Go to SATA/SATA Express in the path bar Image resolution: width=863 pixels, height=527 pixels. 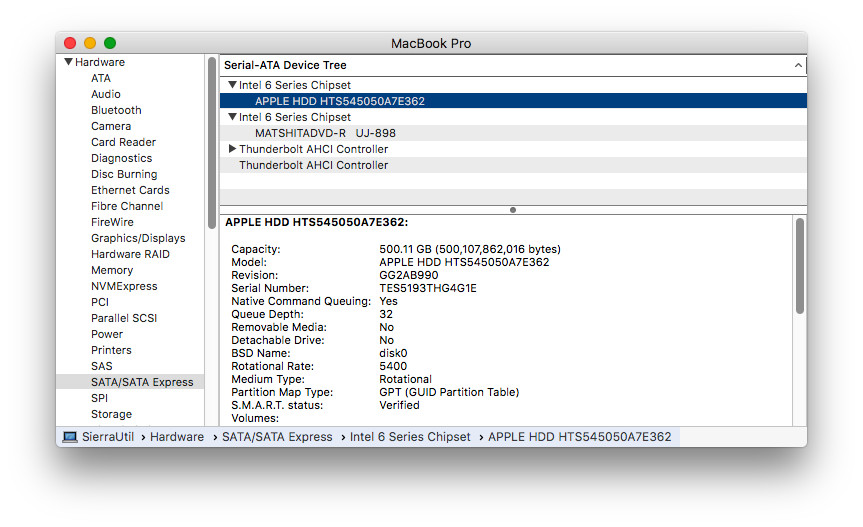(277, 436)
